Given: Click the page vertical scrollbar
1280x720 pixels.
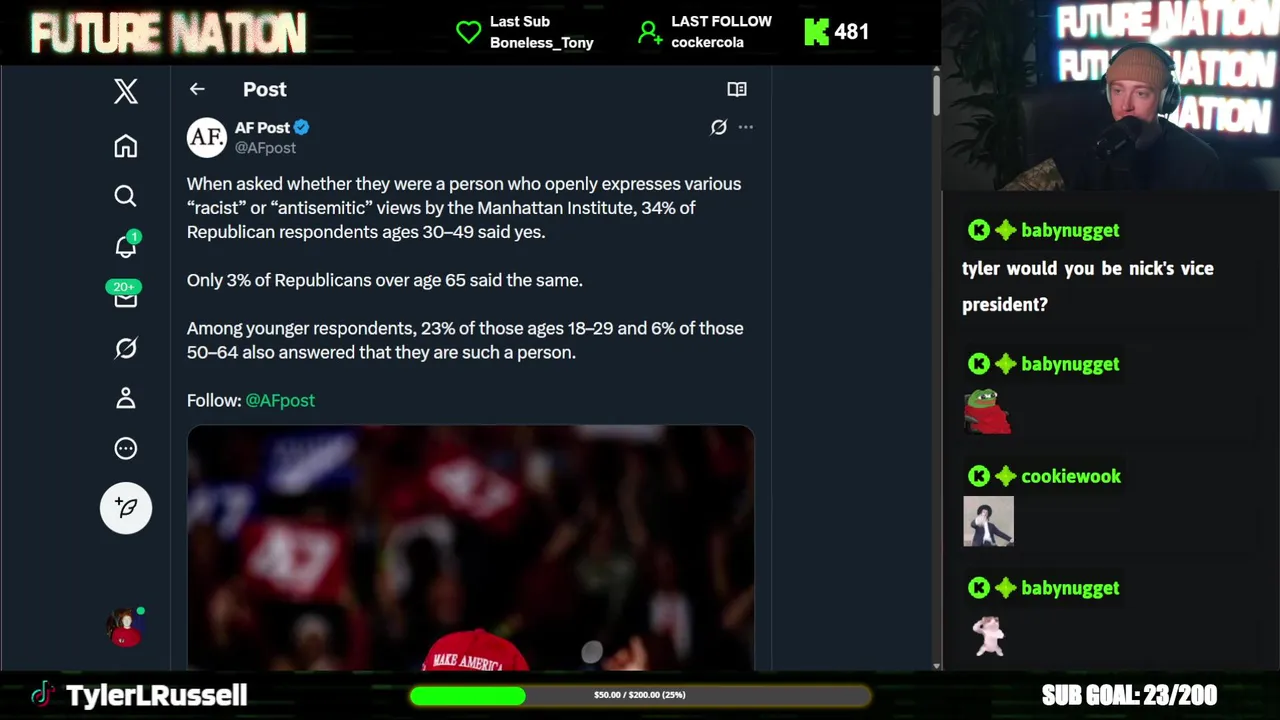Looking at the screenshot, I should 936,368.
